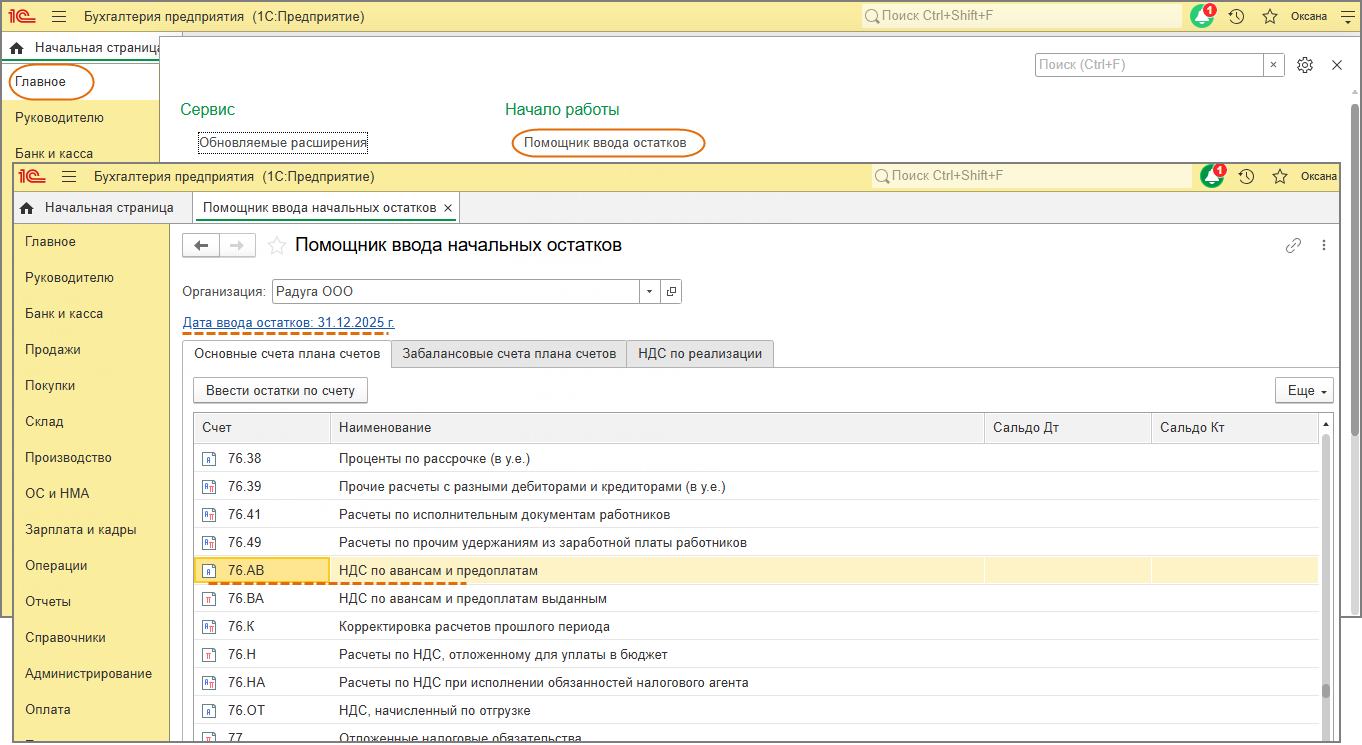Go back with the left arrow button
Screen dimensions: 1362x745
(201, 246)
